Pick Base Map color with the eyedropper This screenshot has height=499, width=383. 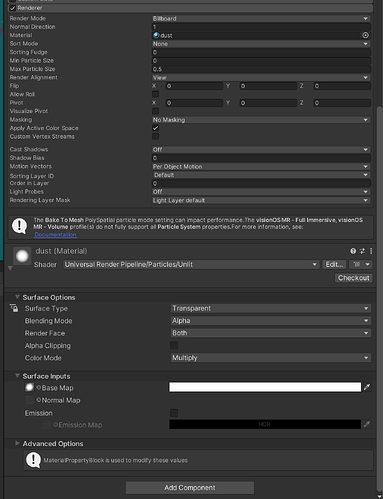coord(367,387)
